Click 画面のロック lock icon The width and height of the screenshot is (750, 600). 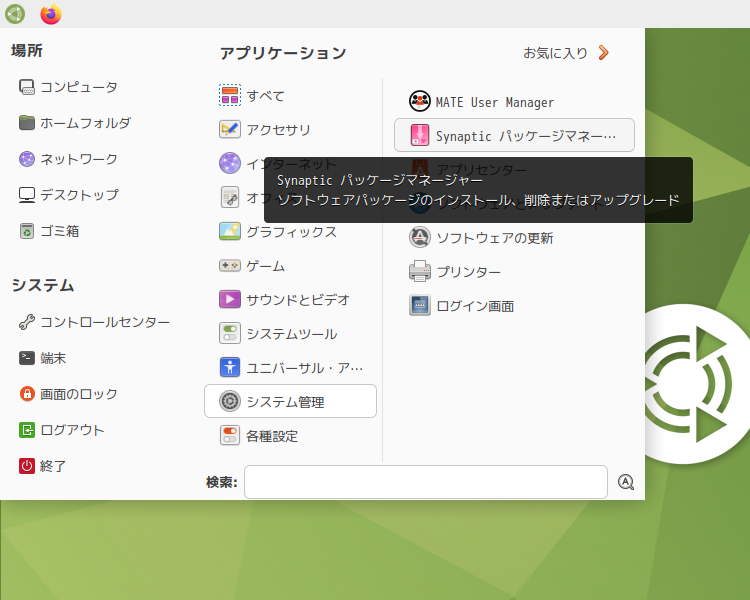pos(27,394)
